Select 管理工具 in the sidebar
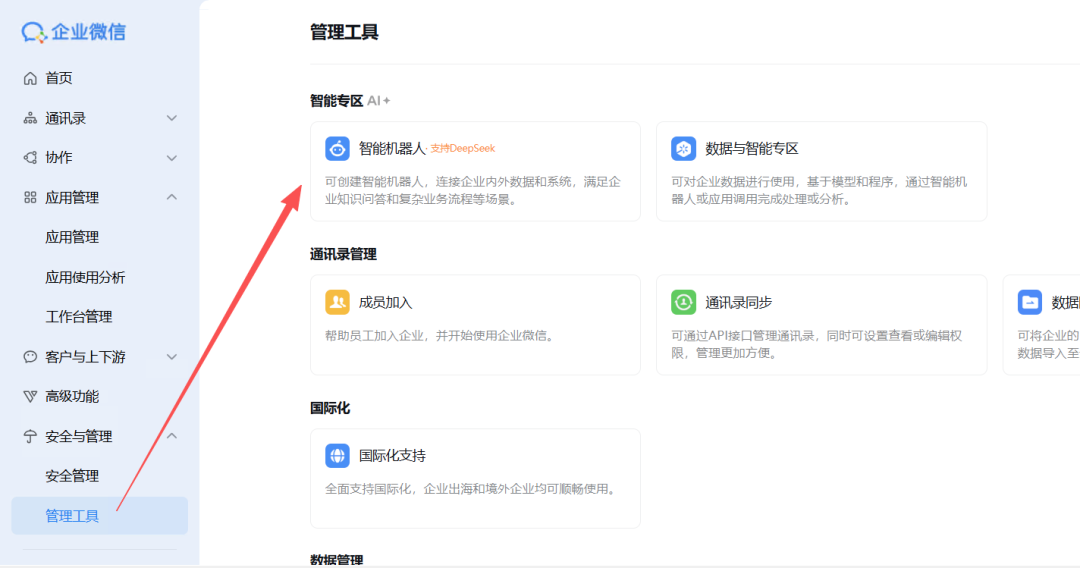Image resolution: width=1080 pixels, height=568 pixels. tap(100, 516)
